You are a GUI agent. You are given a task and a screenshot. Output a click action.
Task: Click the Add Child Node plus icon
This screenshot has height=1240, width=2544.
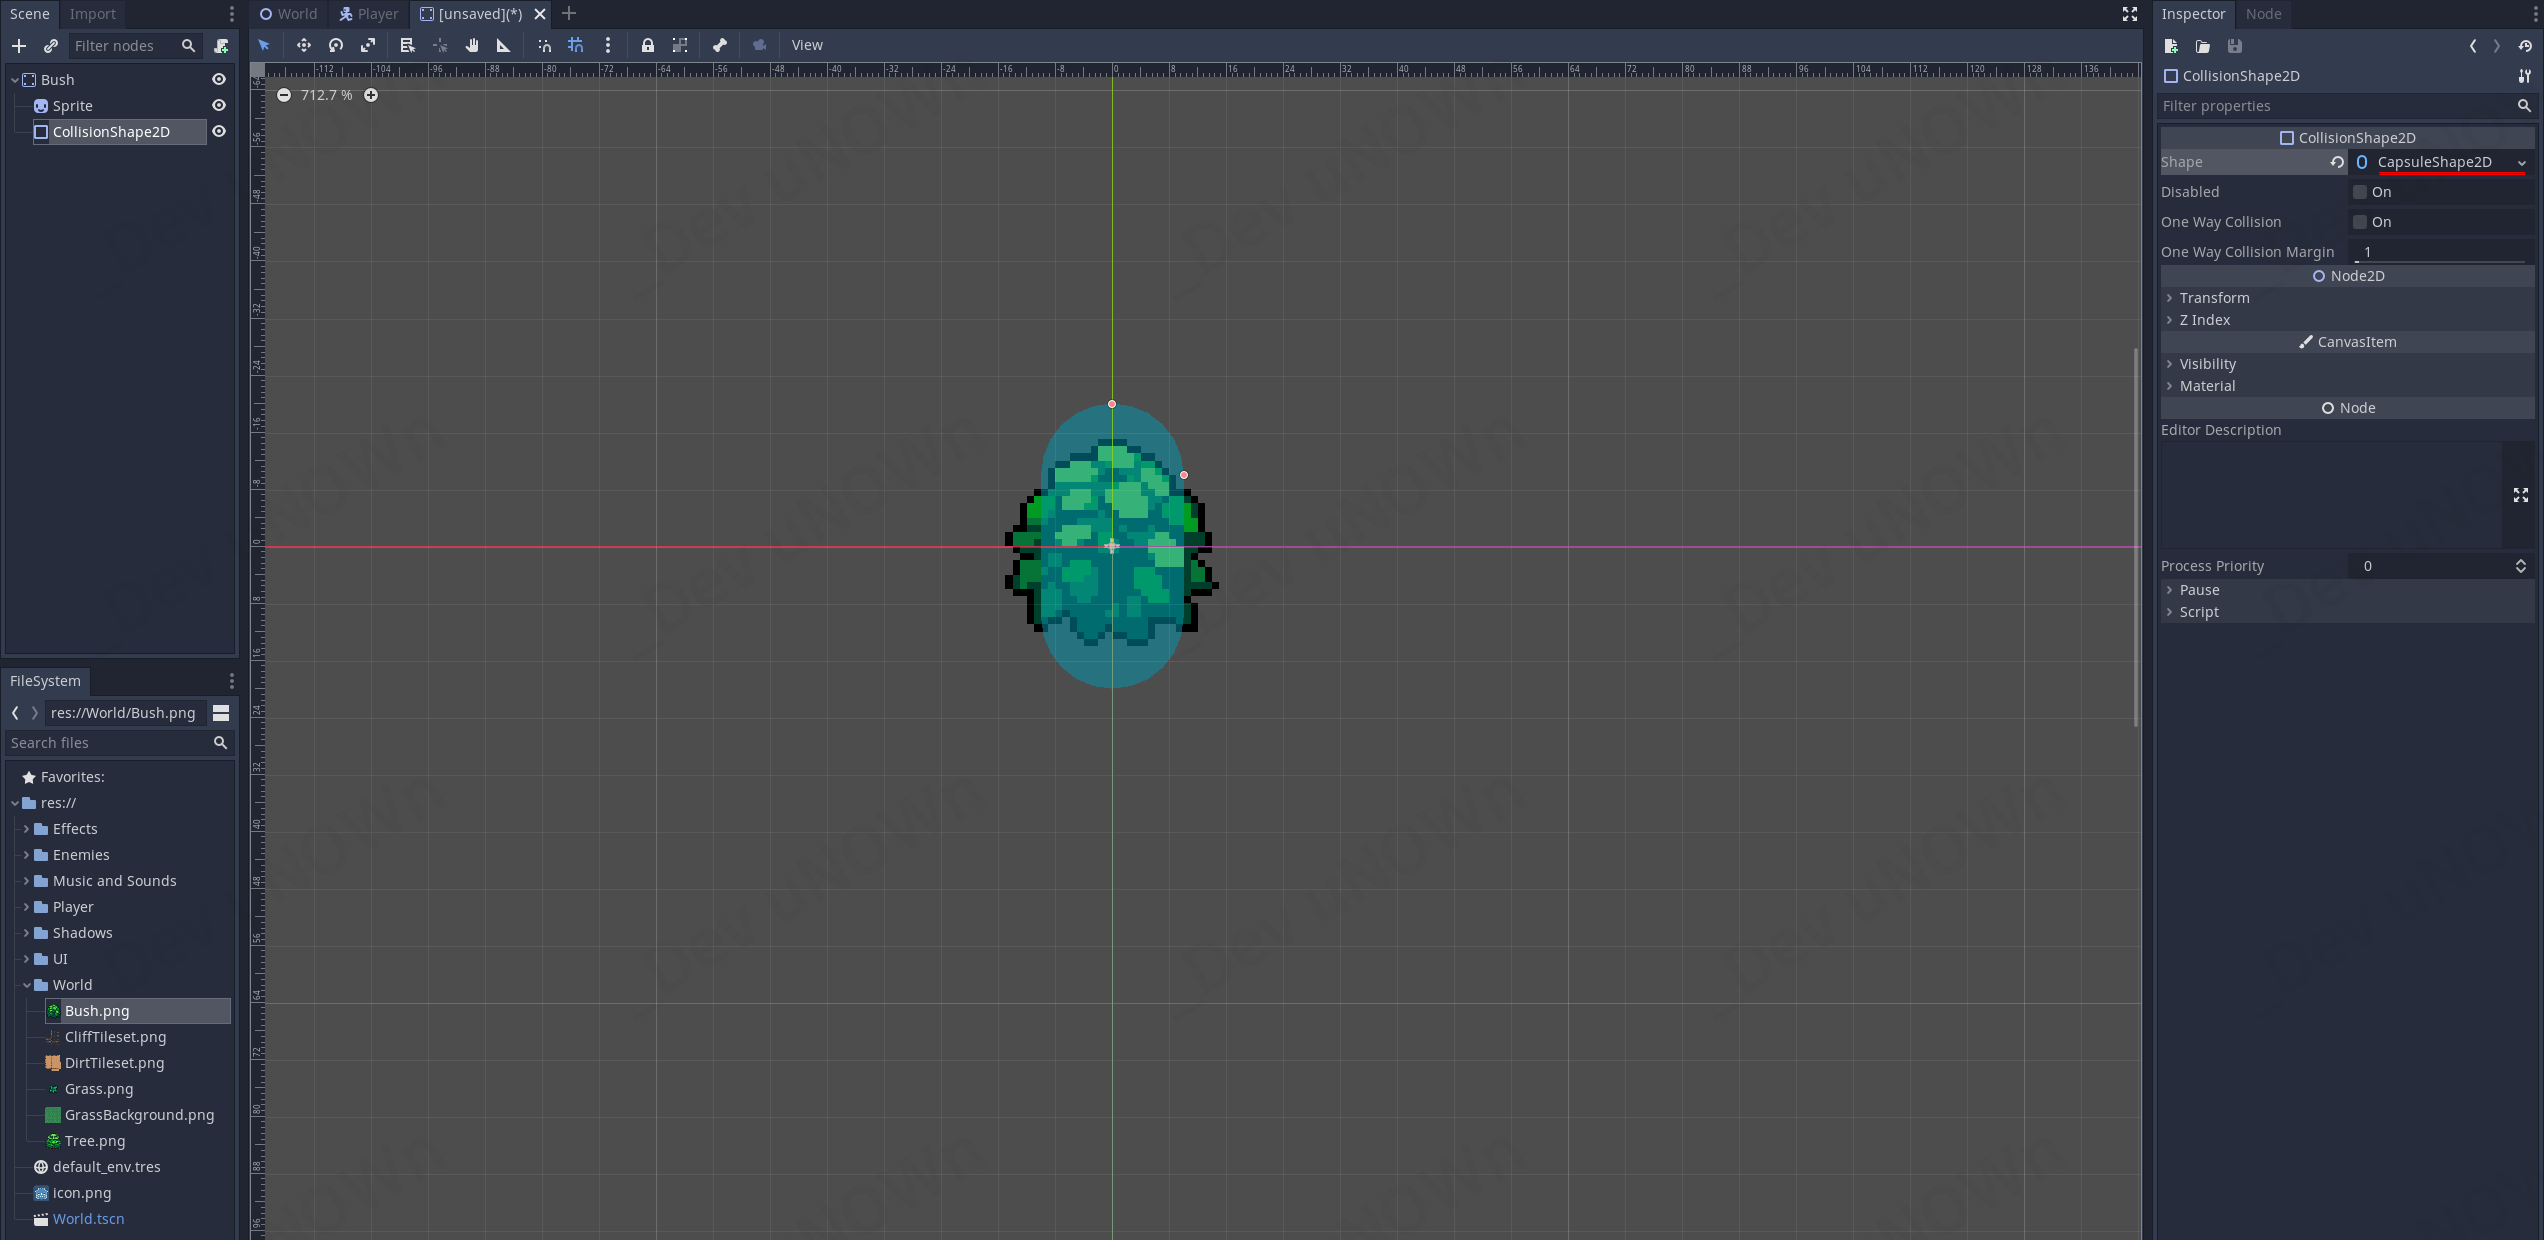[19, 46]
